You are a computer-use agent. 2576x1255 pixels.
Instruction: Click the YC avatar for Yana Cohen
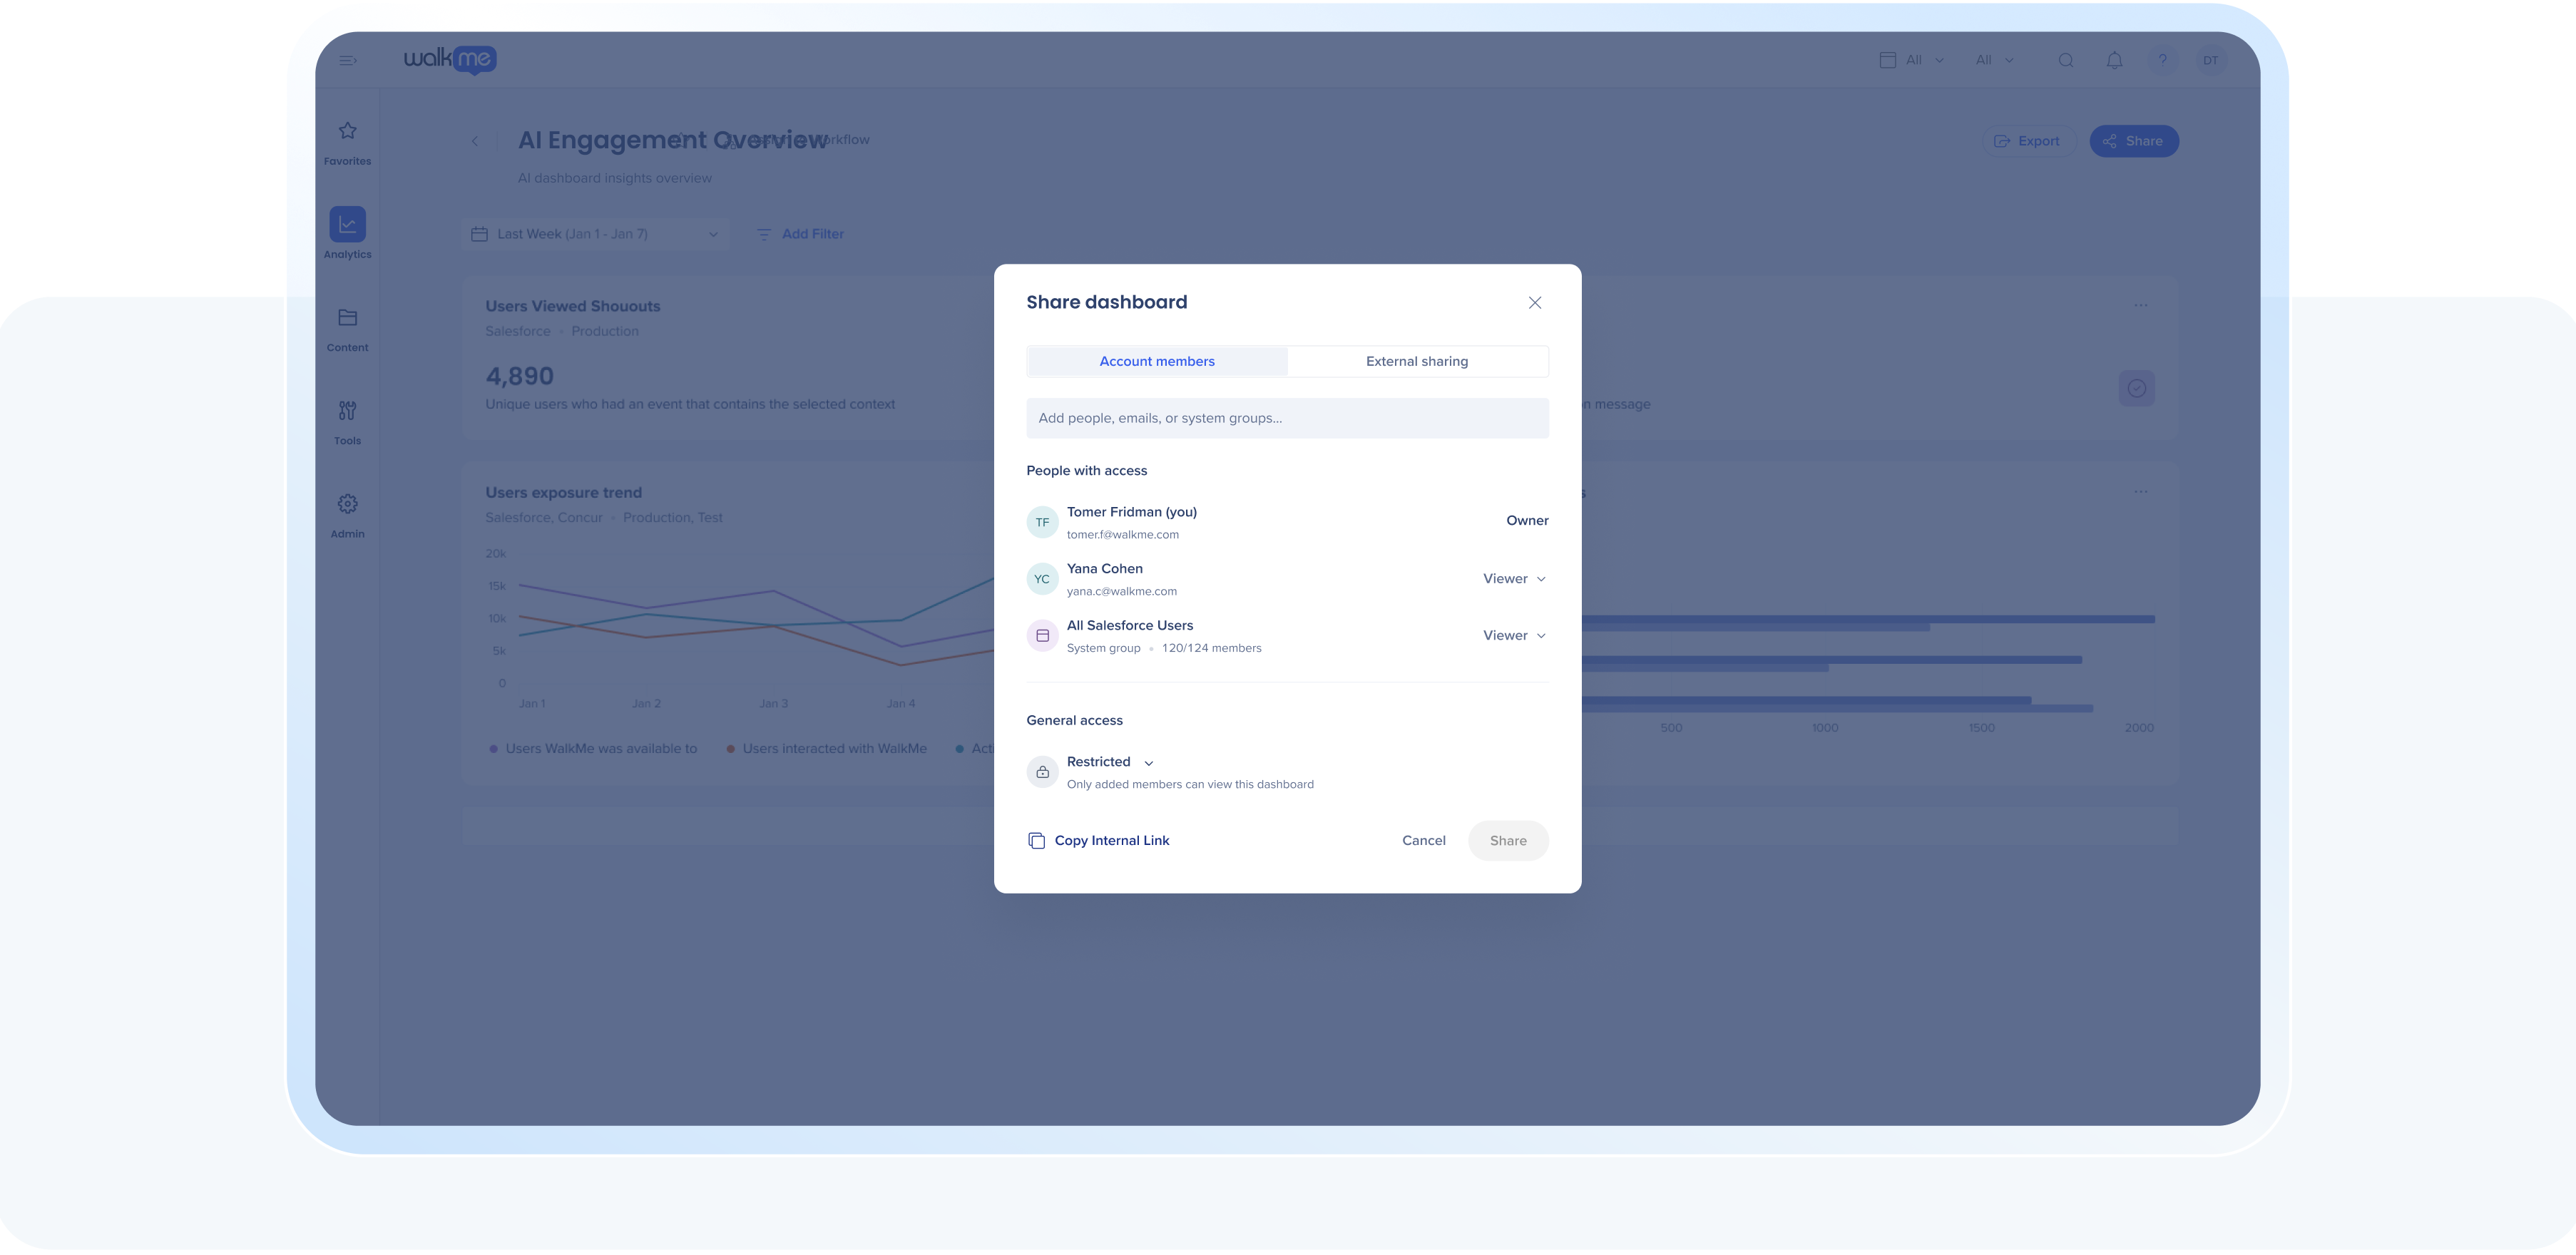coord(1042,579)
